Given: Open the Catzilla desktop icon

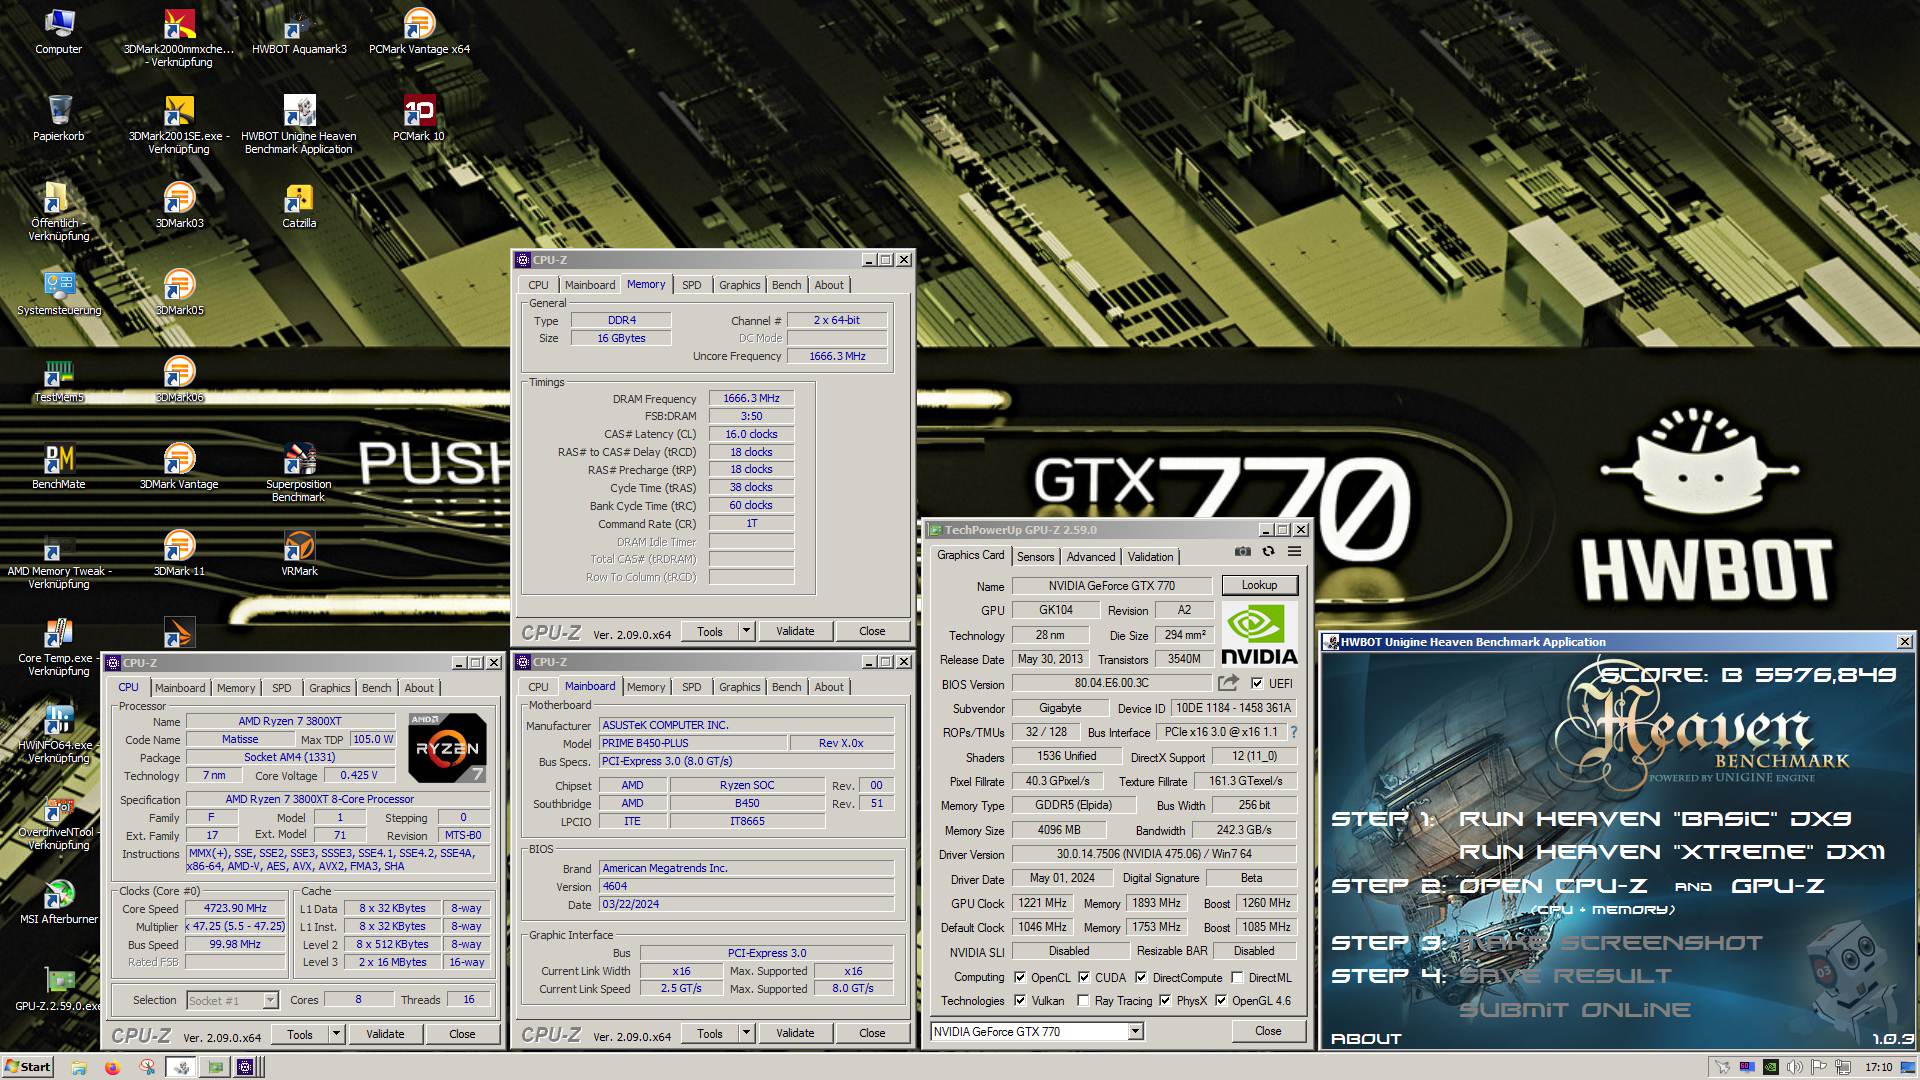Looking at the screenshot, I should pos(299,206).
